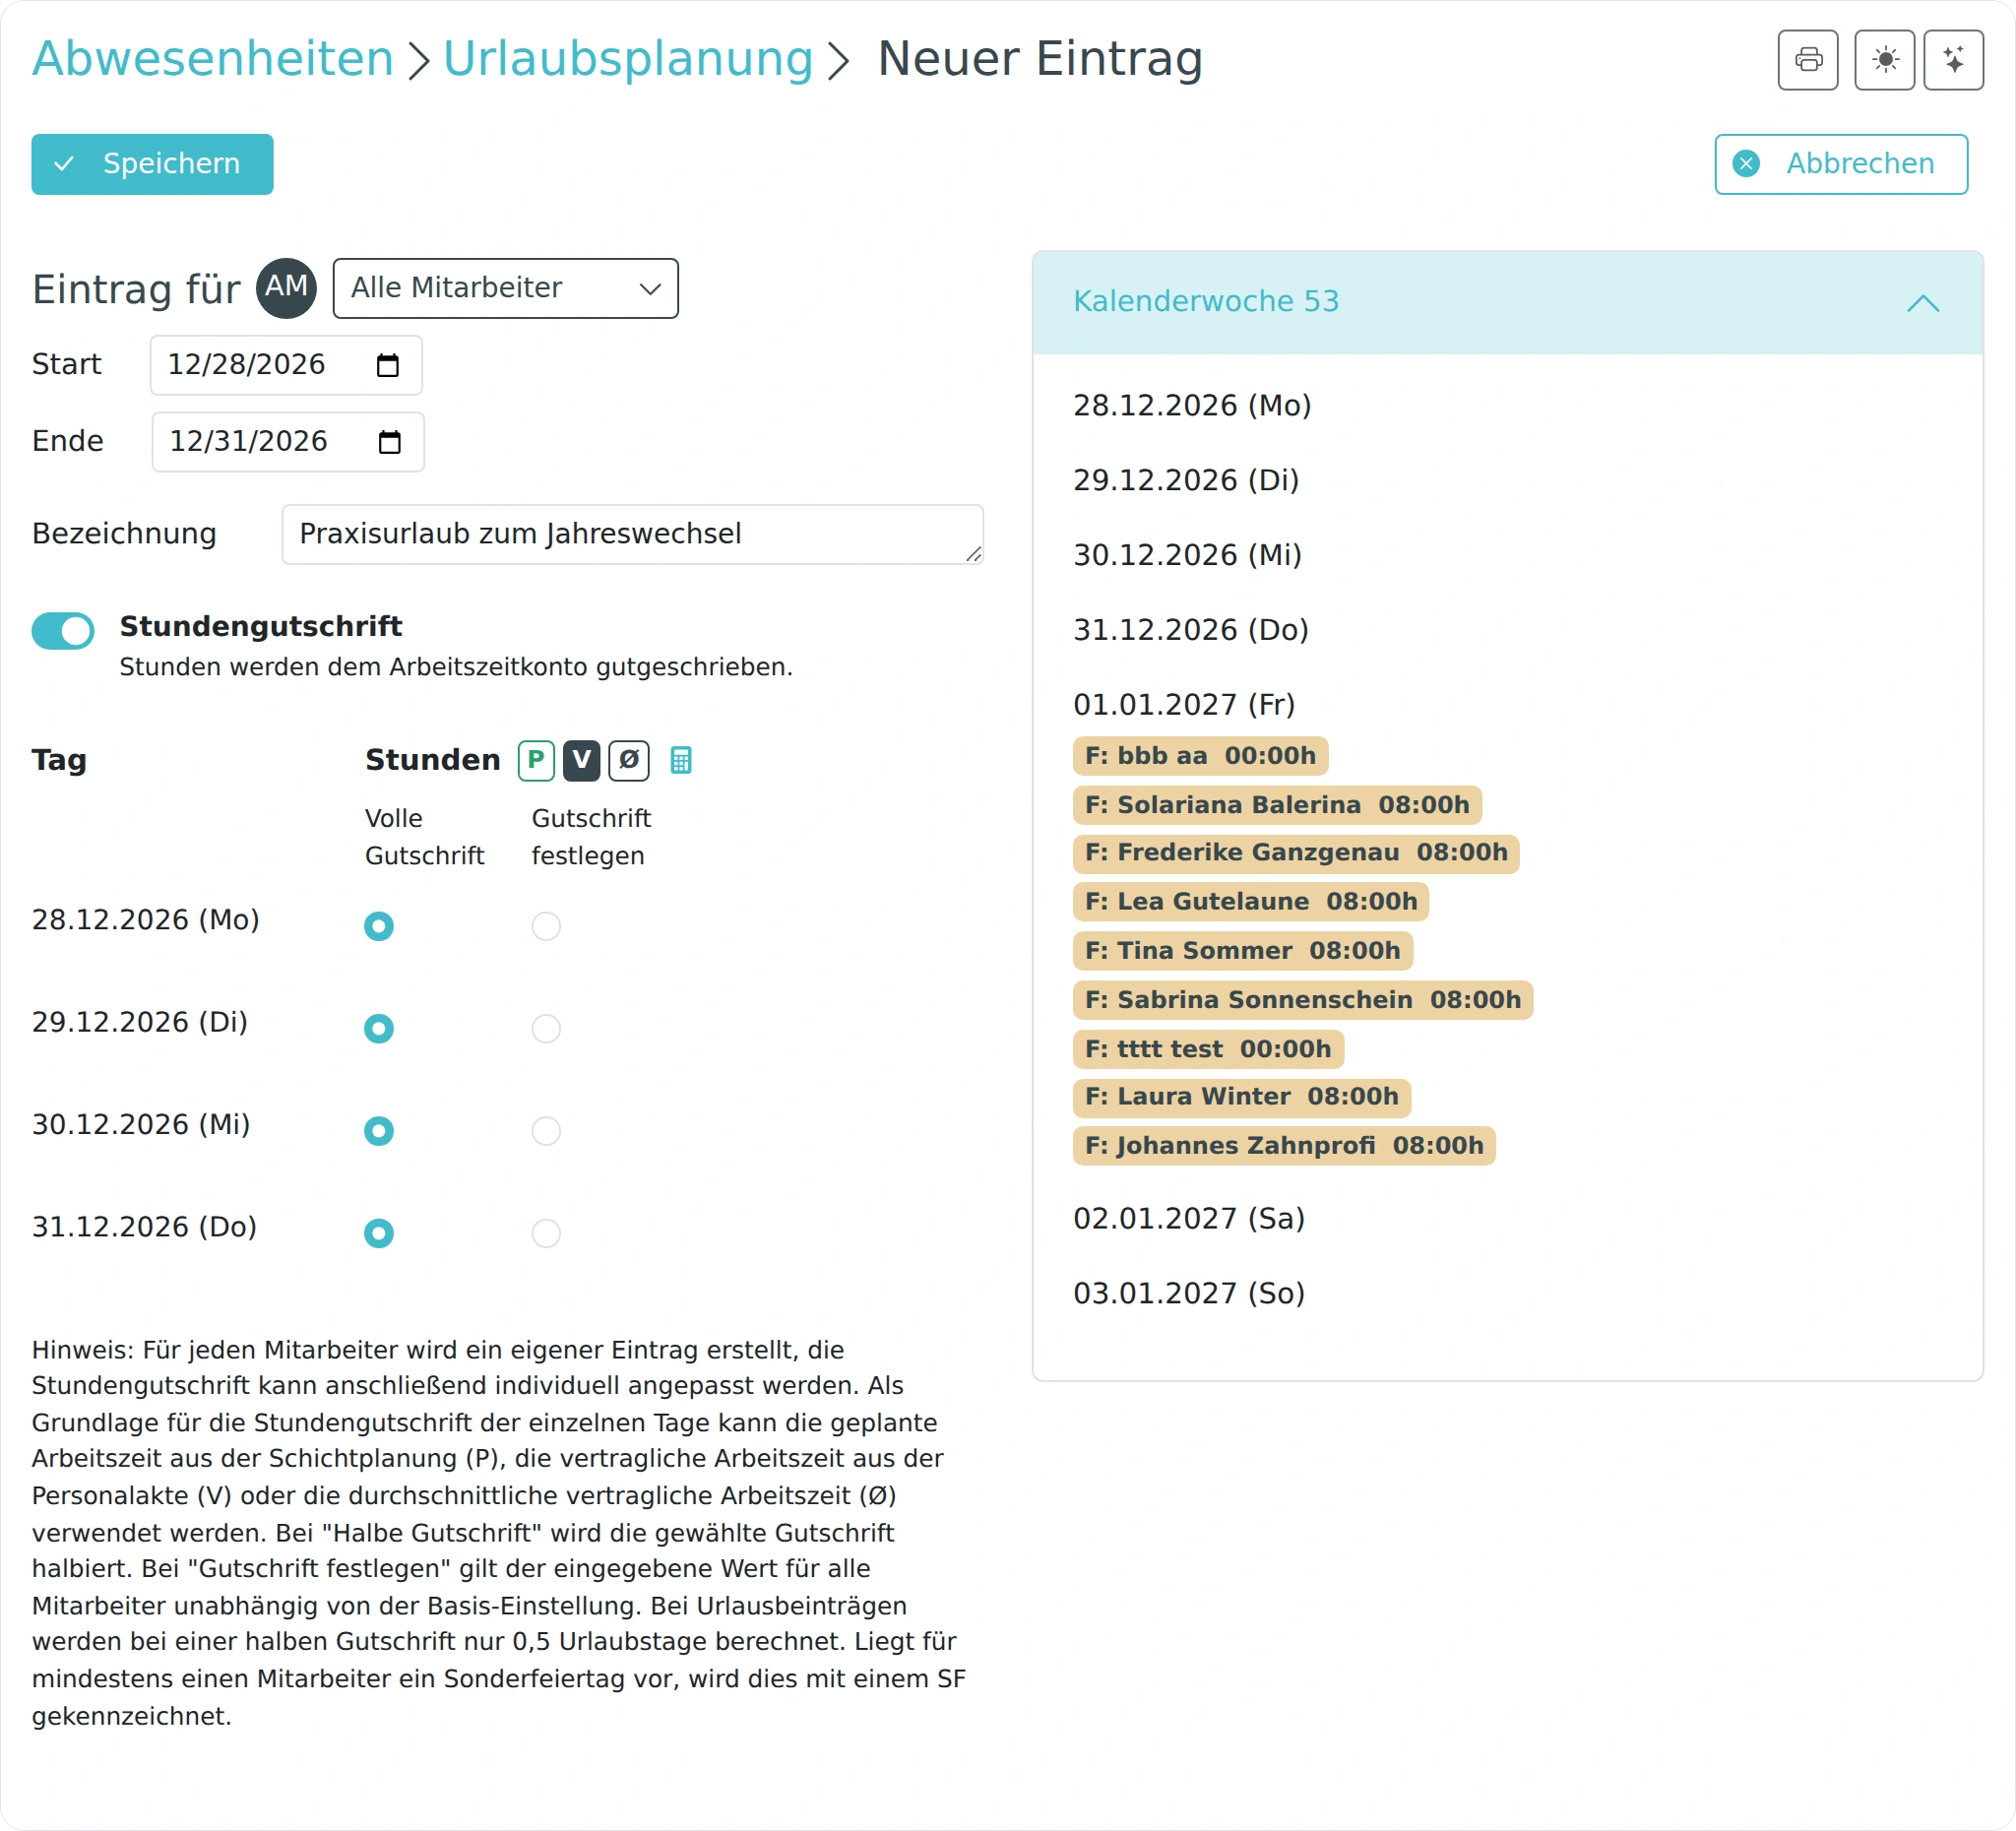
Task: Click the F: Tina Sommer 08:00h tag
Action: coord(1243,951)
